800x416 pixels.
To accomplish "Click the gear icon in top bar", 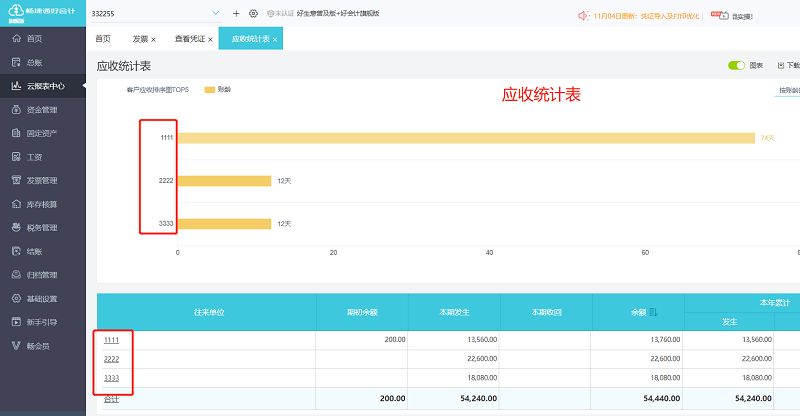I will tap(253, 14).
